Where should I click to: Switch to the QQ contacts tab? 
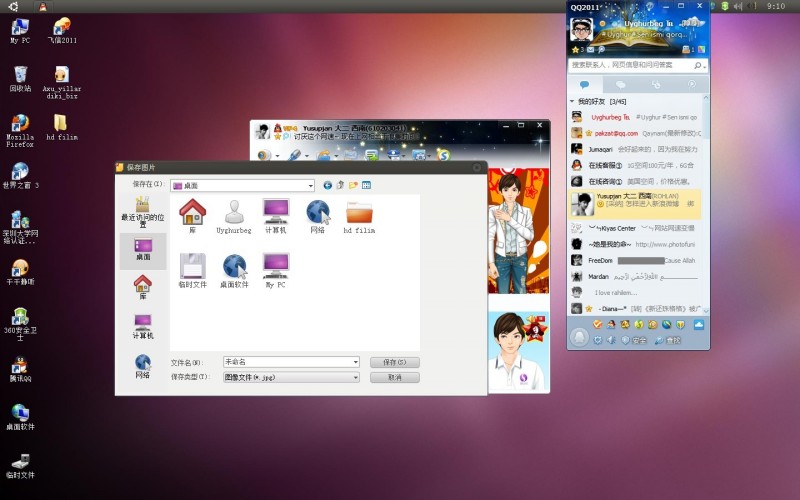tap(585, 84)
